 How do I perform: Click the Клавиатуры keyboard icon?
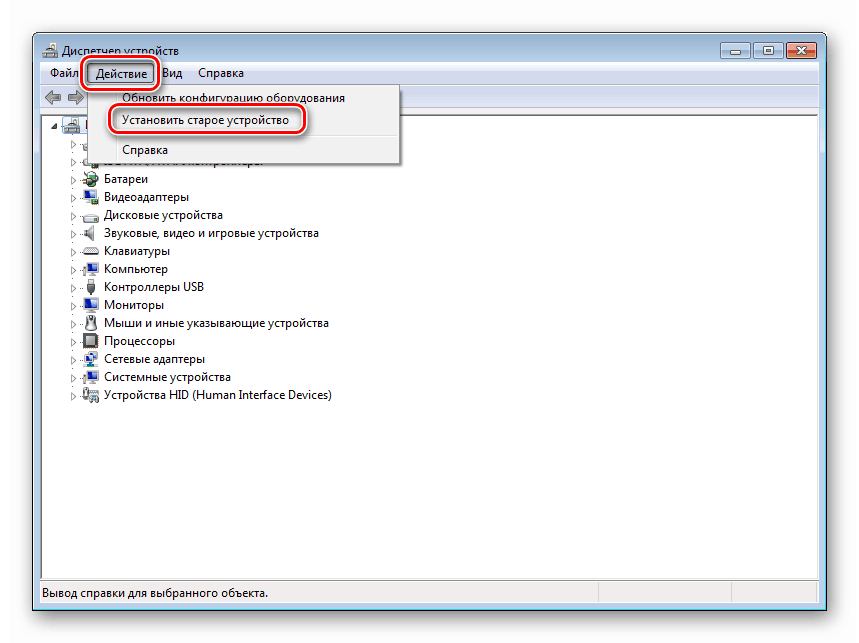tap(90, 251)
